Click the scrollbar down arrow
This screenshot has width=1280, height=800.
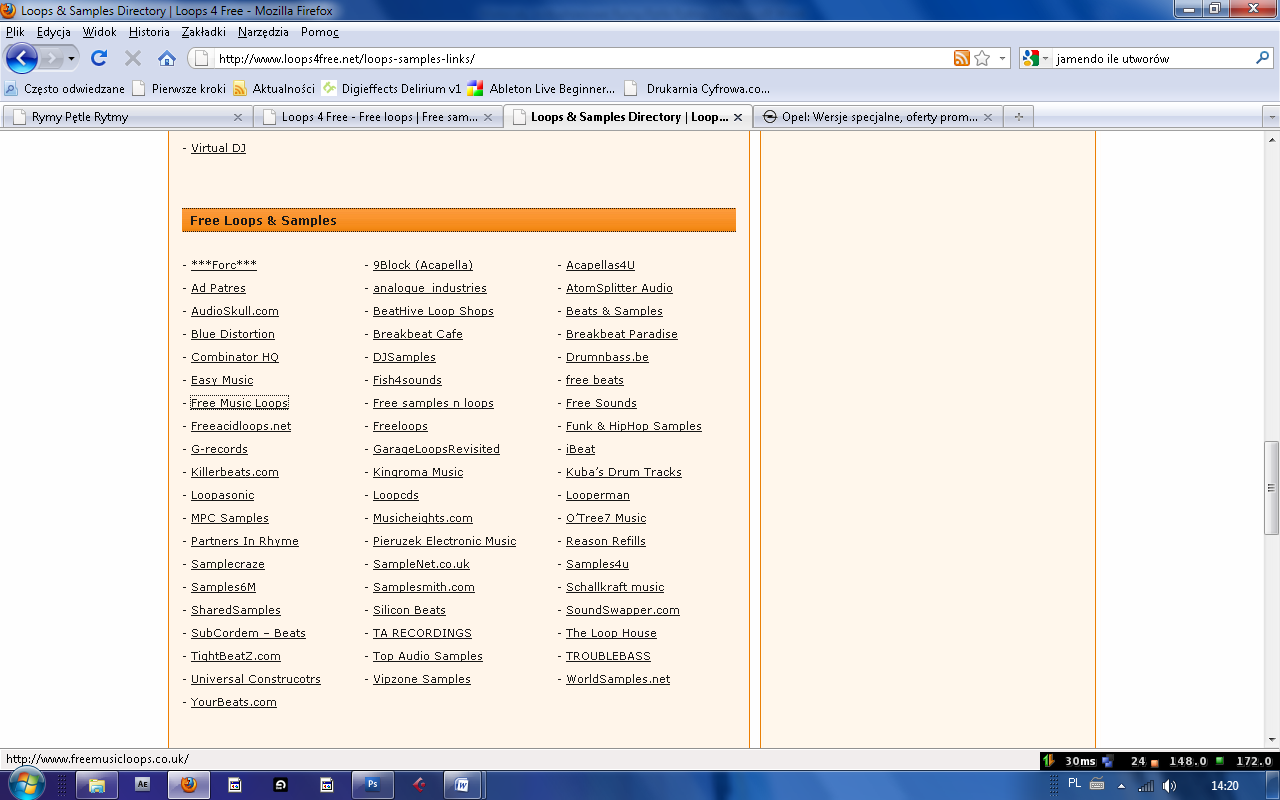click(1271, 741)
